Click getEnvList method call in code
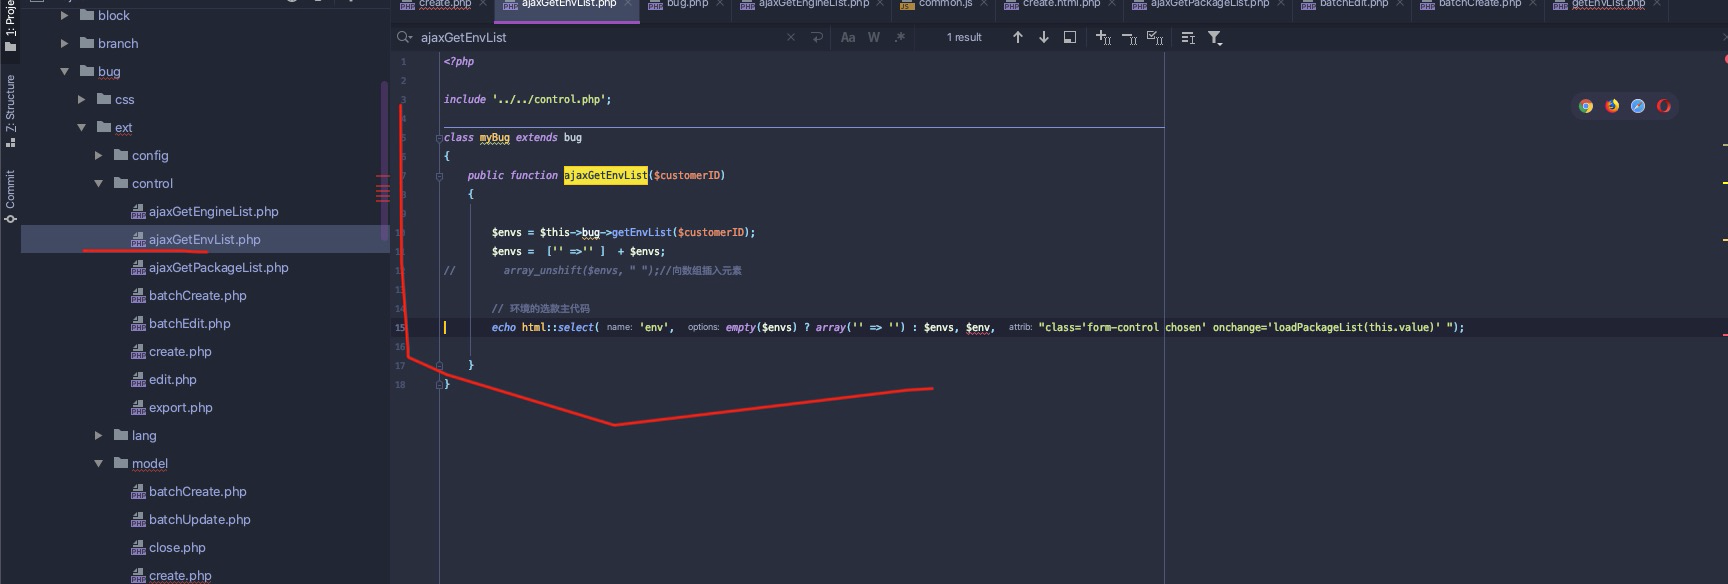This screenshot has width=1728, height=584. (x=641, y=232)
